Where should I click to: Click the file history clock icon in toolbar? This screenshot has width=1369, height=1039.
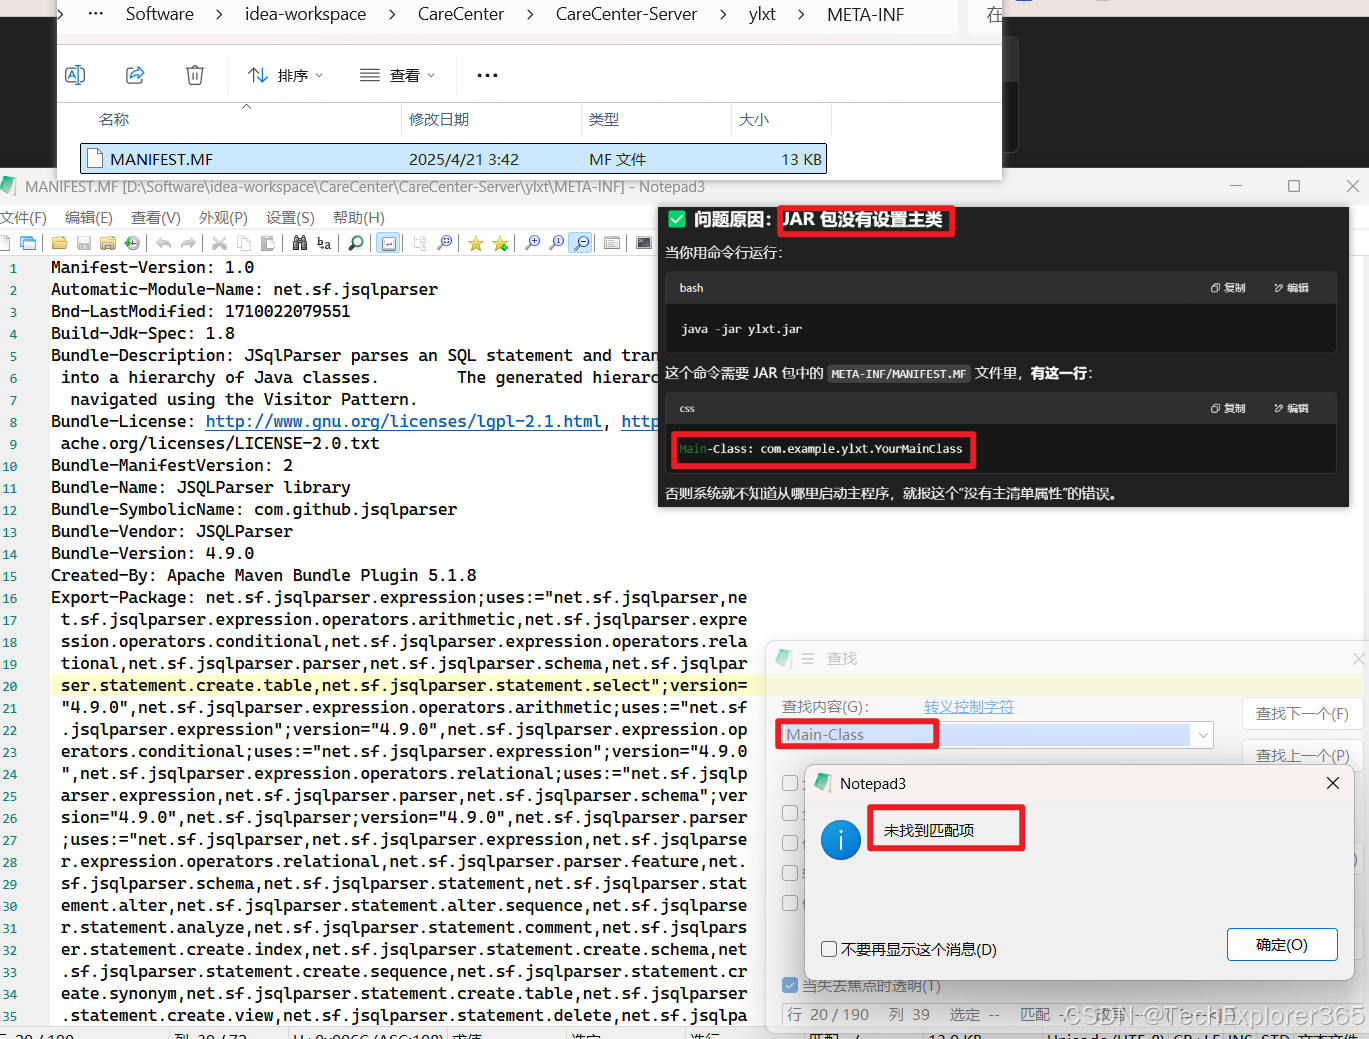[x=131, y=243]
